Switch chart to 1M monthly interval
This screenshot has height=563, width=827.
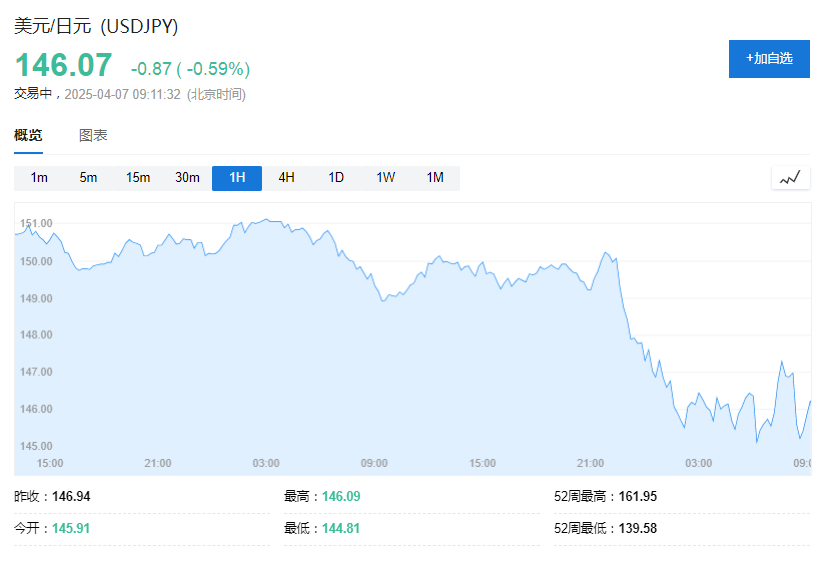435,178
